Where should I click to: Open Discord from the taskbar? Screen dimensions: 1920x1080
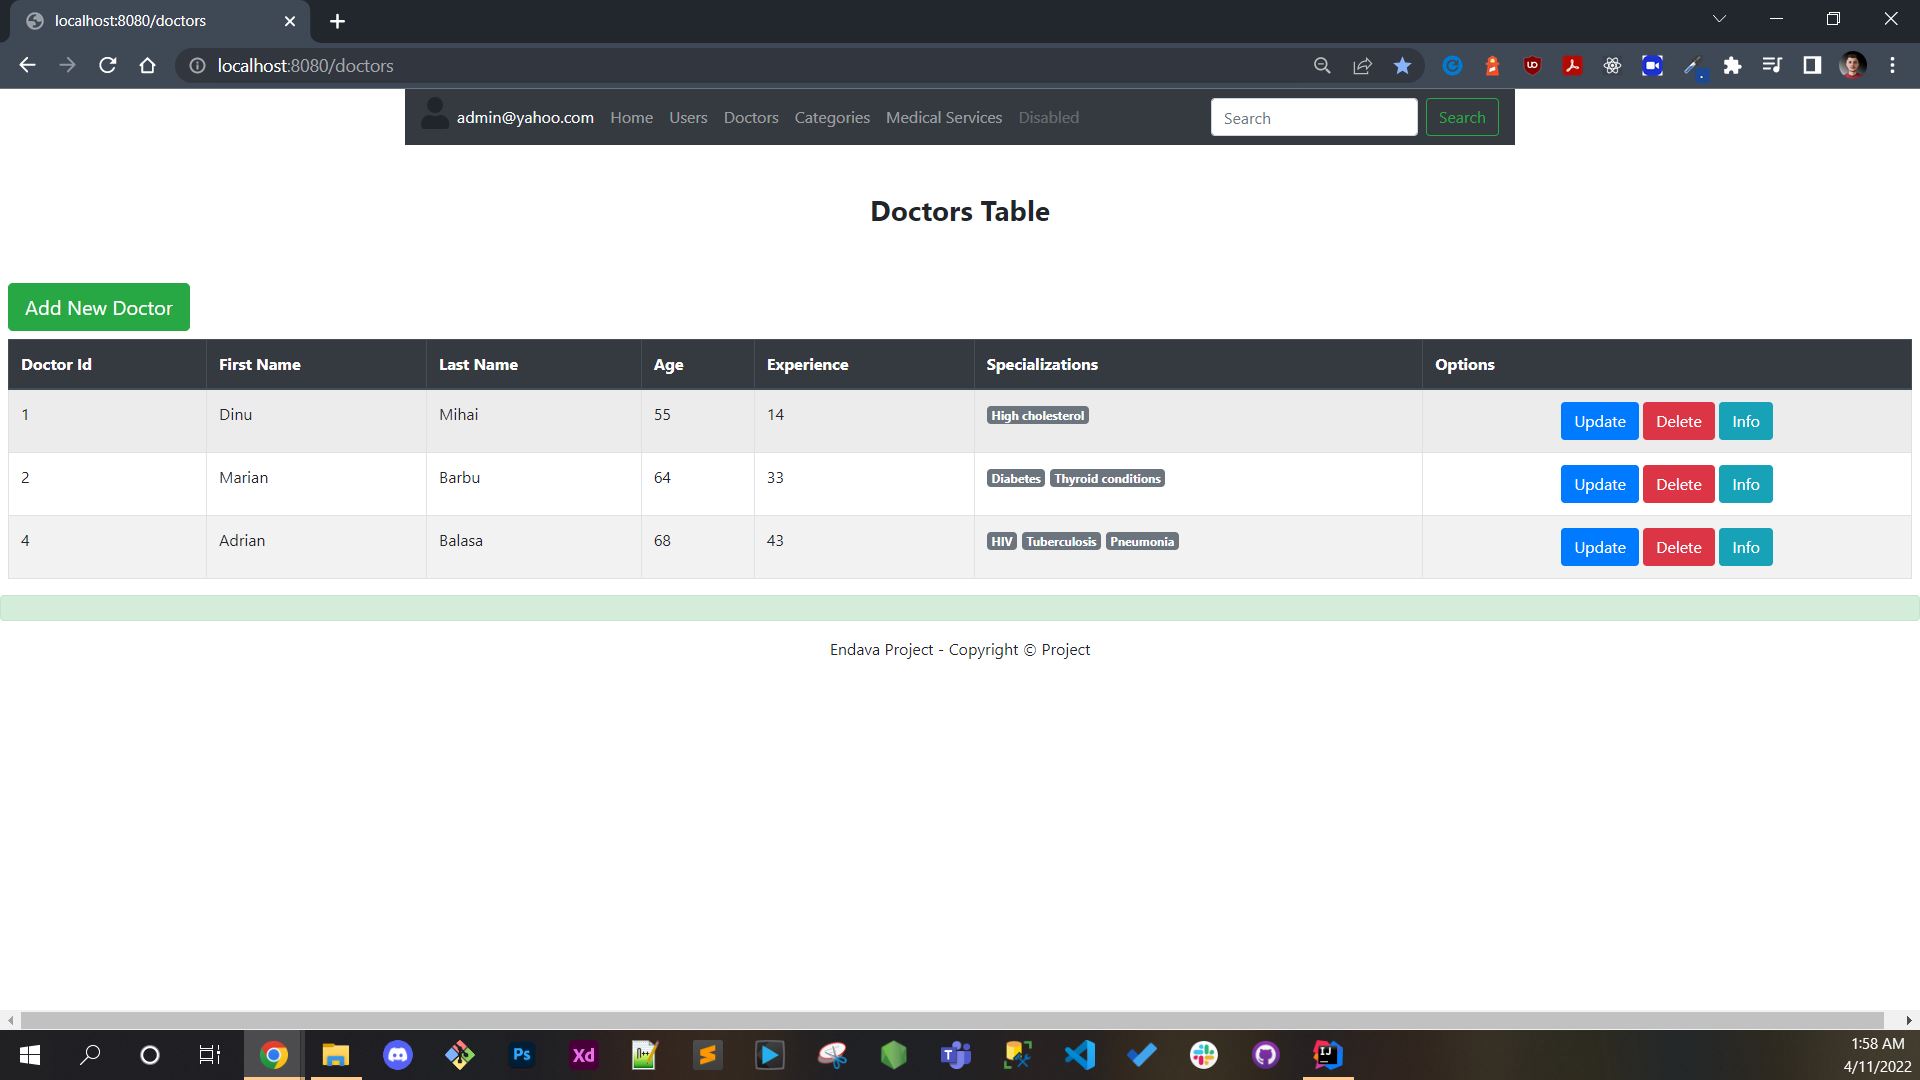click(397, 1055)
